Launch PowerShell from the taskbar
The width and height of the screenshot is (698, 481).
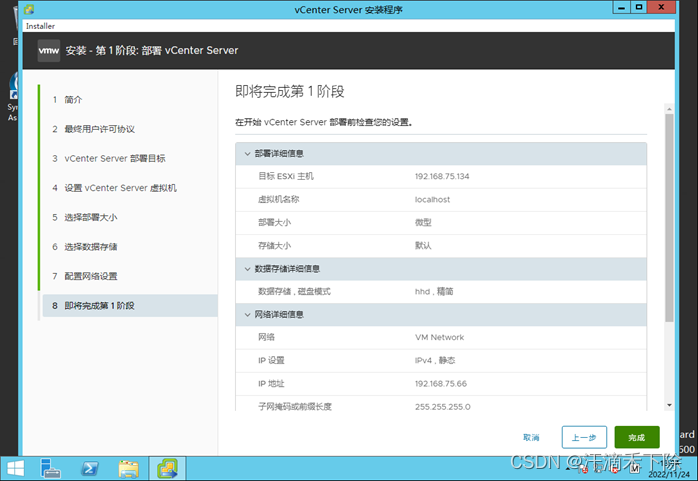90,468
